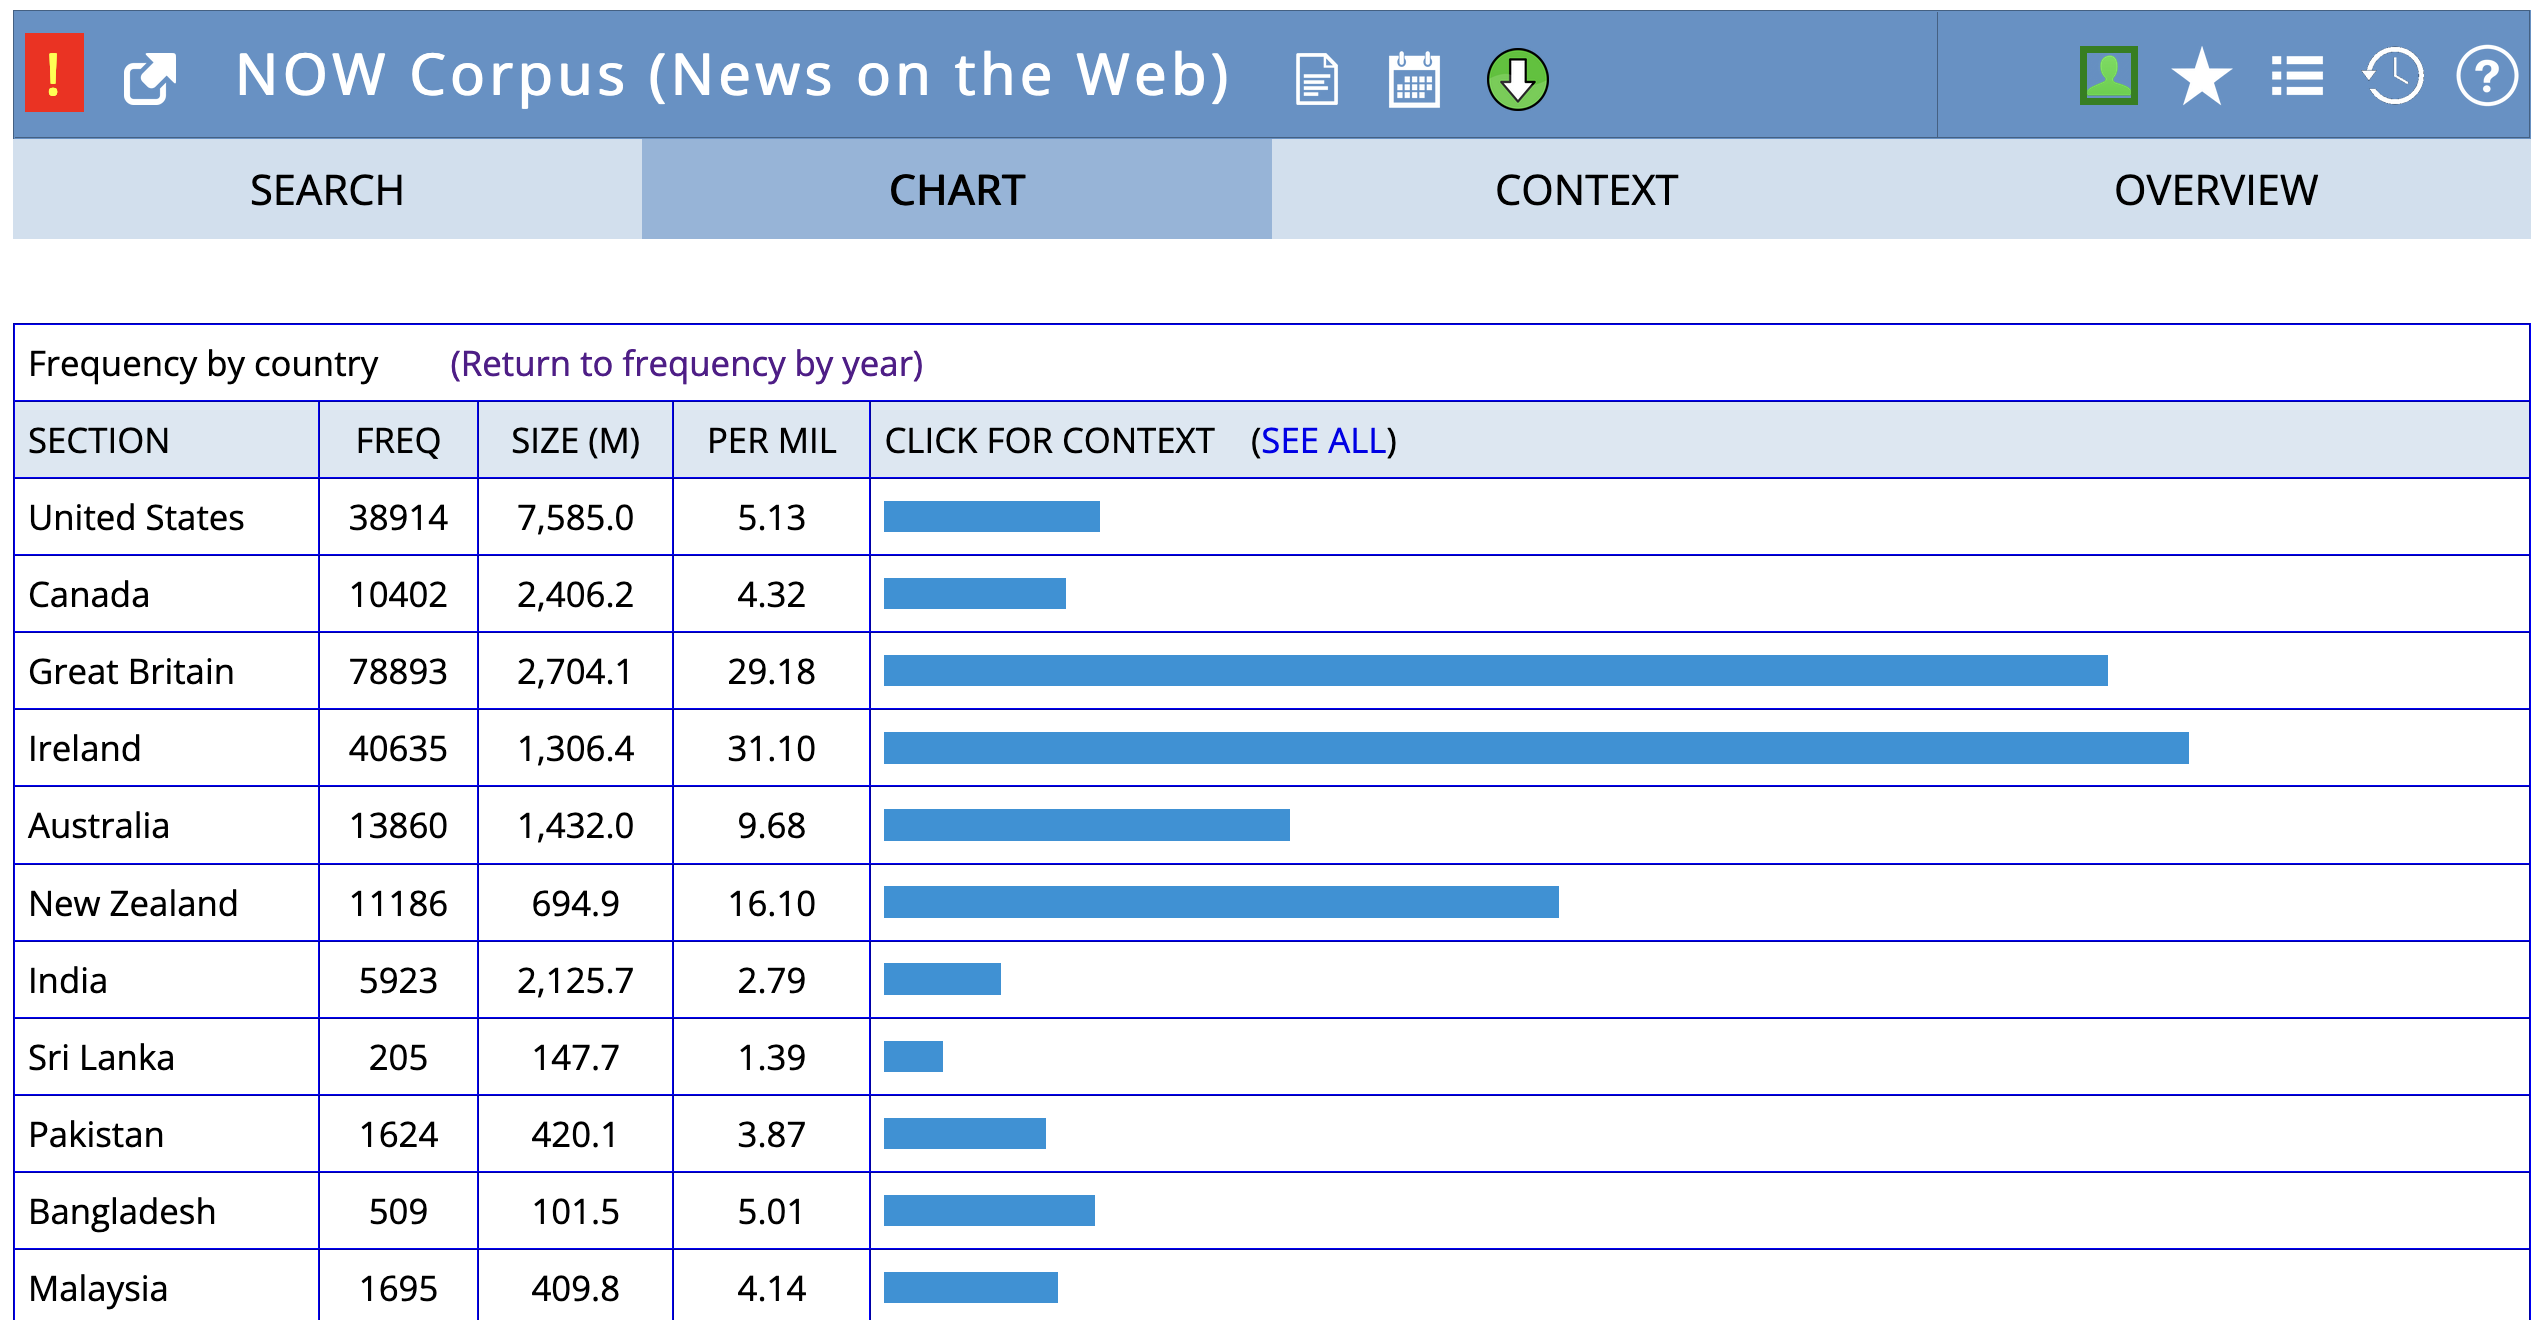Open the help question mark icon
The image size is (2544, 1320).
point(2486,77)
